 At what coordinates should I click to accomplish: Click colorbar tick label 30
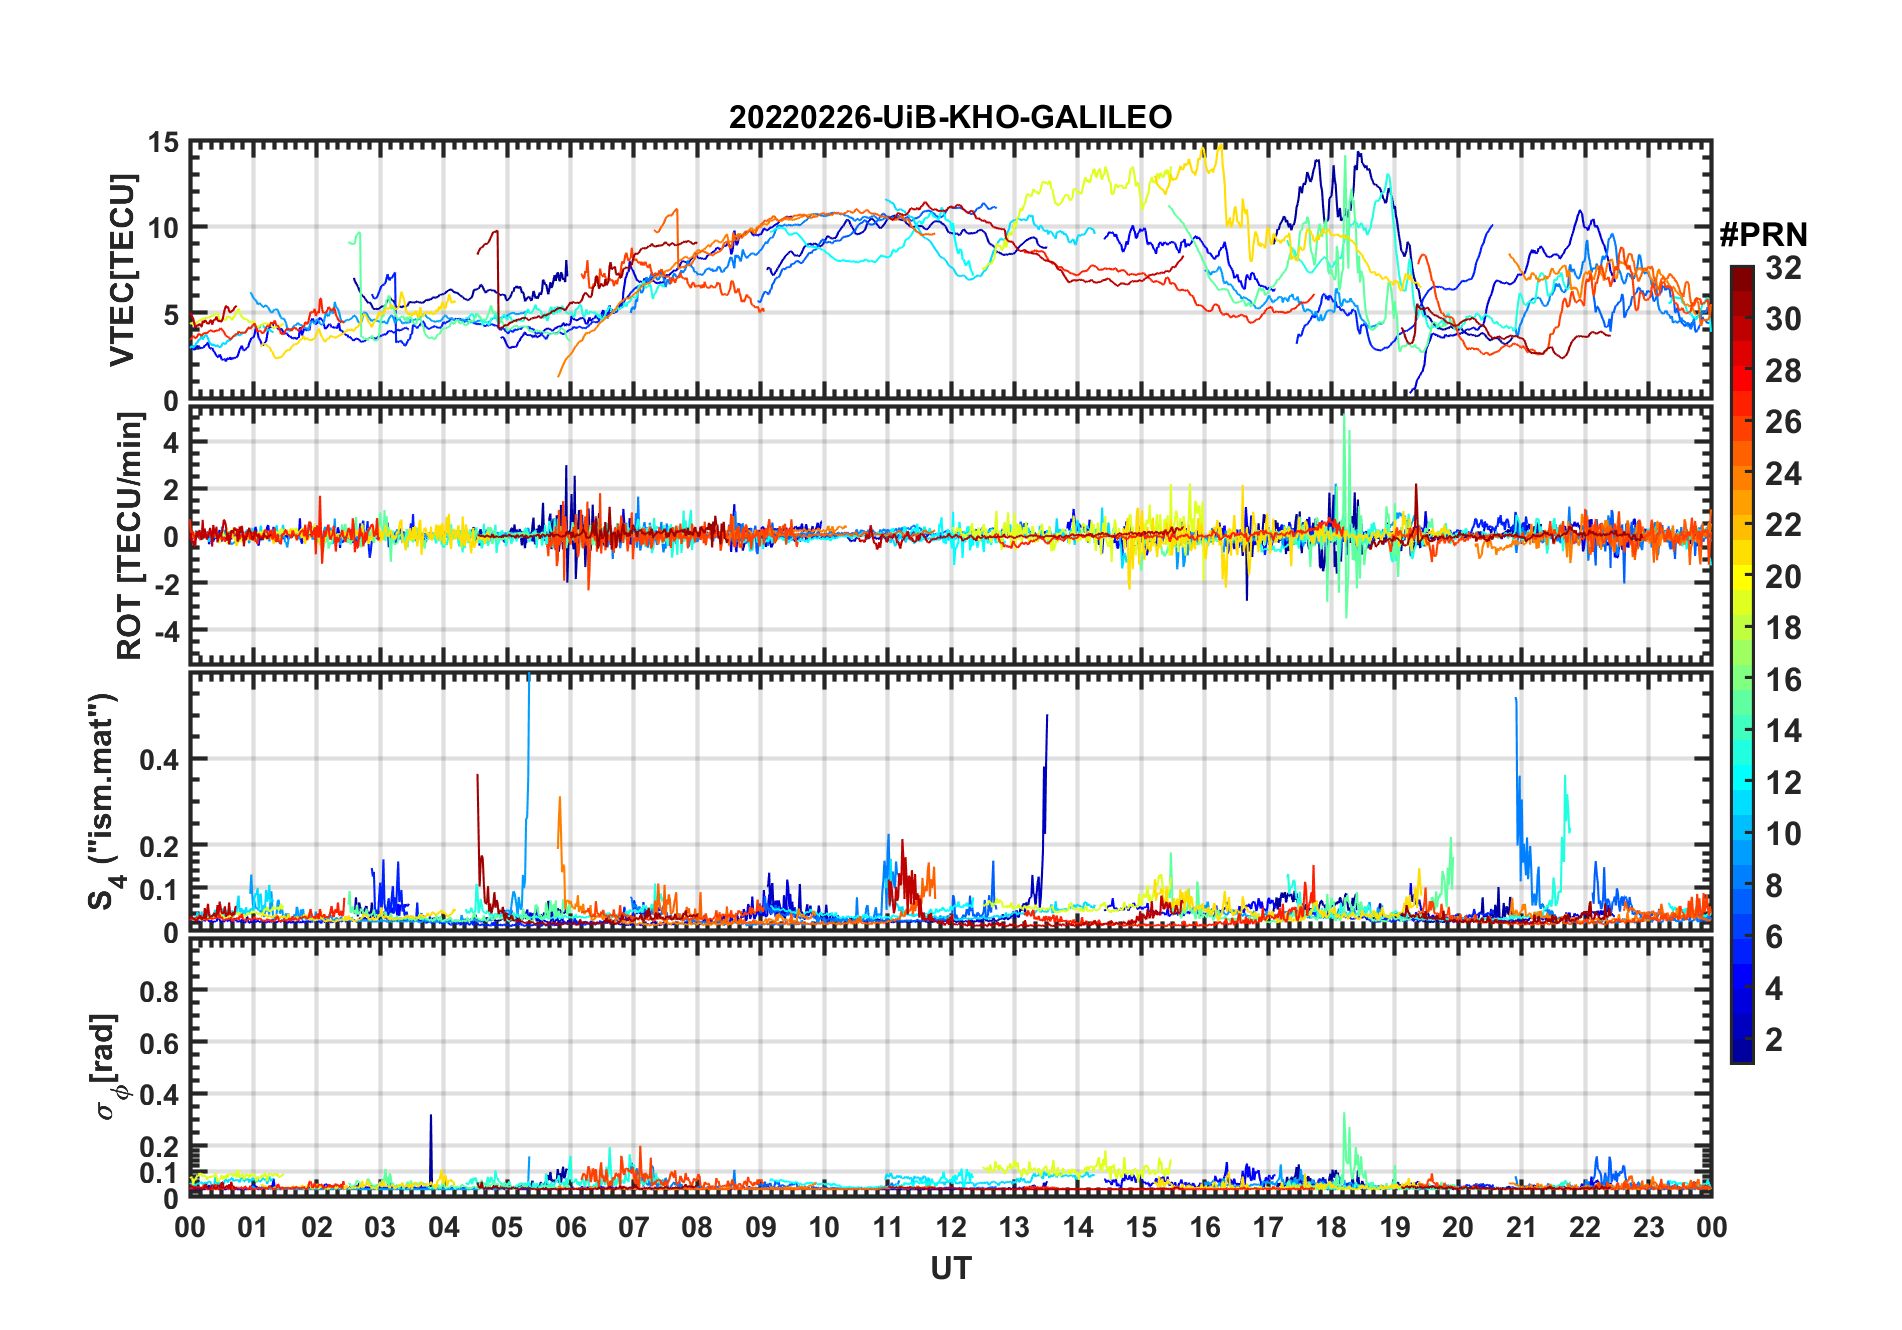(x=1783, y=319)
